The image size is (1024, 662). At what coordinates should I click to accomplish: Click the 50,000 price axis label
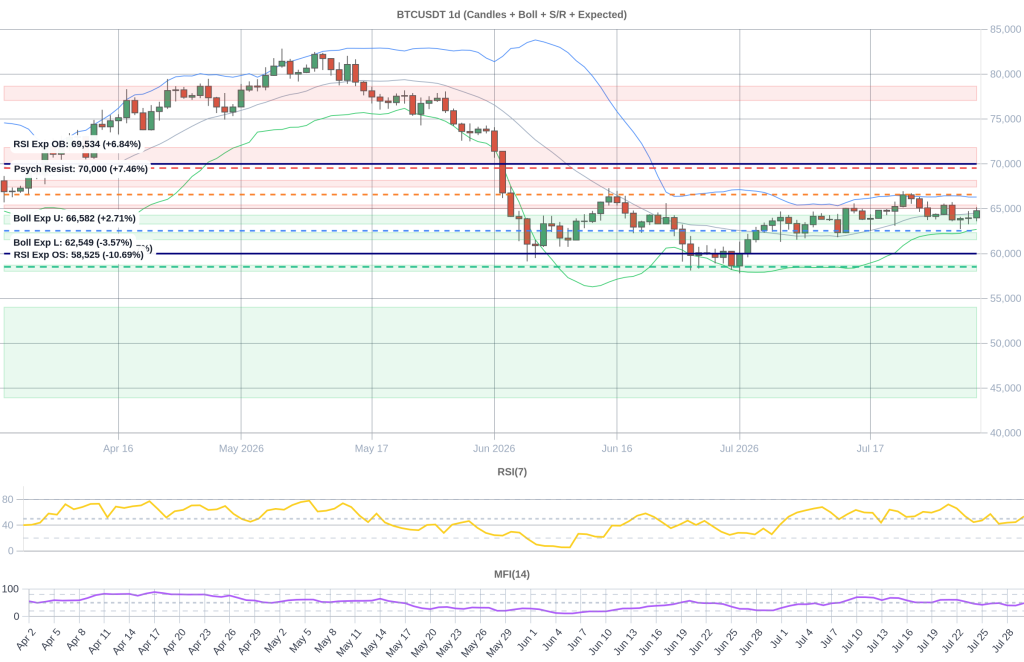click(x=1005, y=343)
